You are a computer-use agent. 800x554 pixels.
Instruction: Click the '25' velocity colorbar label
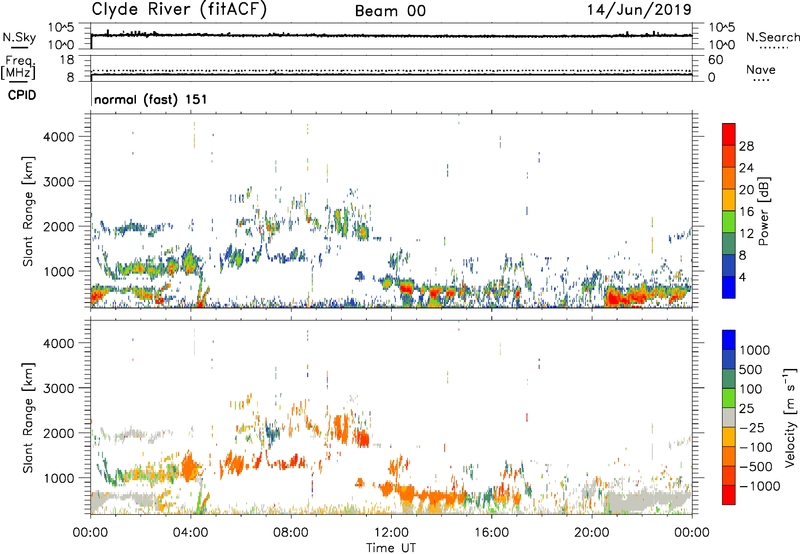(747, 408)
